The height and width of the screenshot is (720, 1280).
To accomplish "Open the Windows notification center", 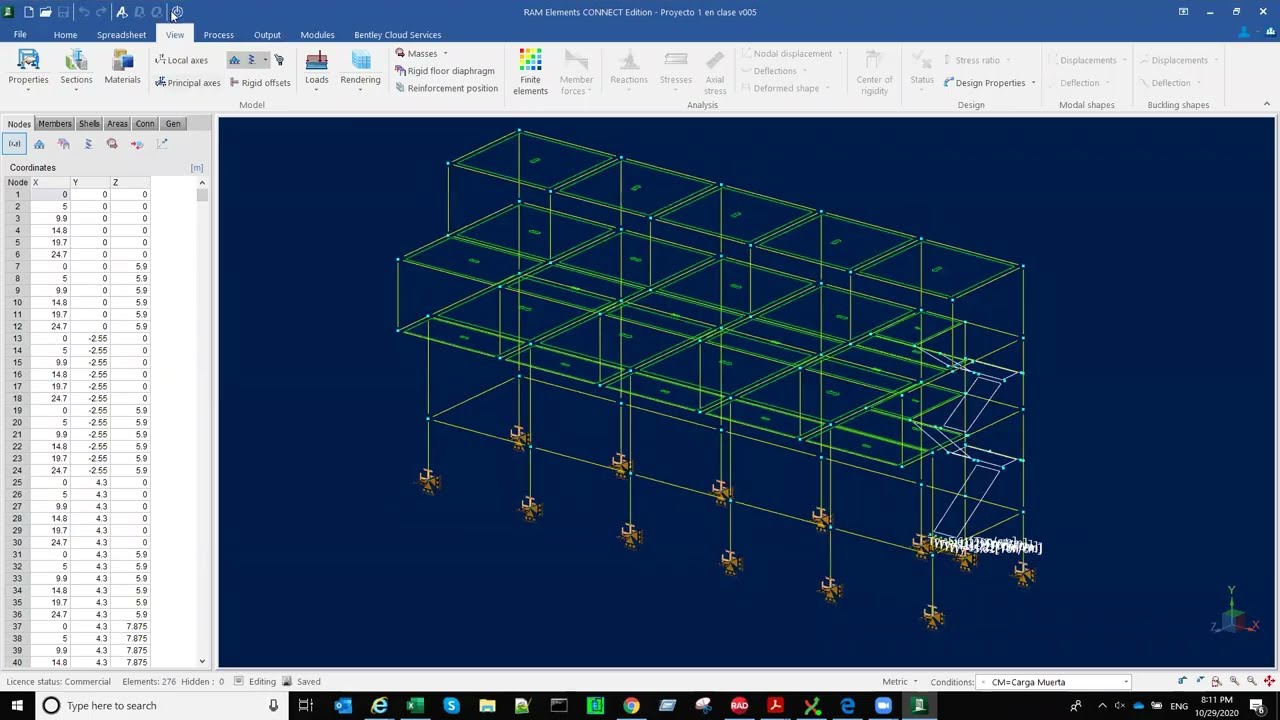I will pyautogui.click(x=1257, y=706).
